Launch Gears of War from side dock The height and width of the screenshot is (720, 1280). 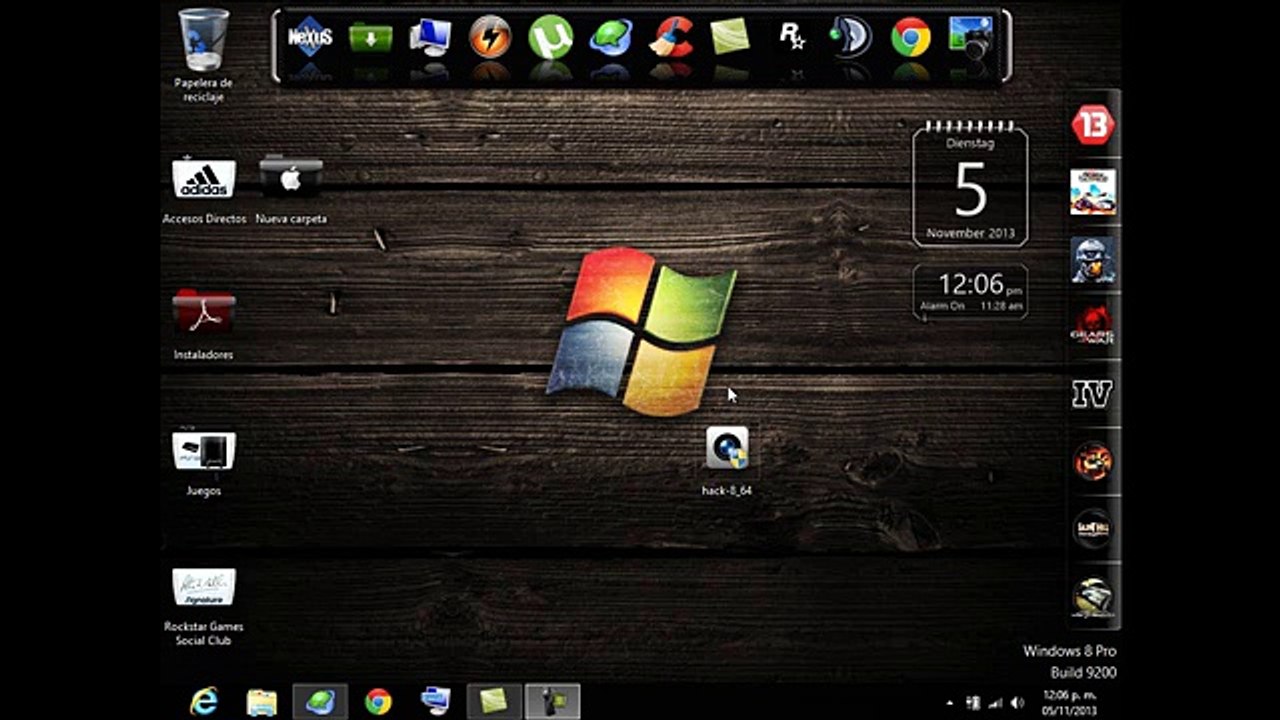[1093, 326]
